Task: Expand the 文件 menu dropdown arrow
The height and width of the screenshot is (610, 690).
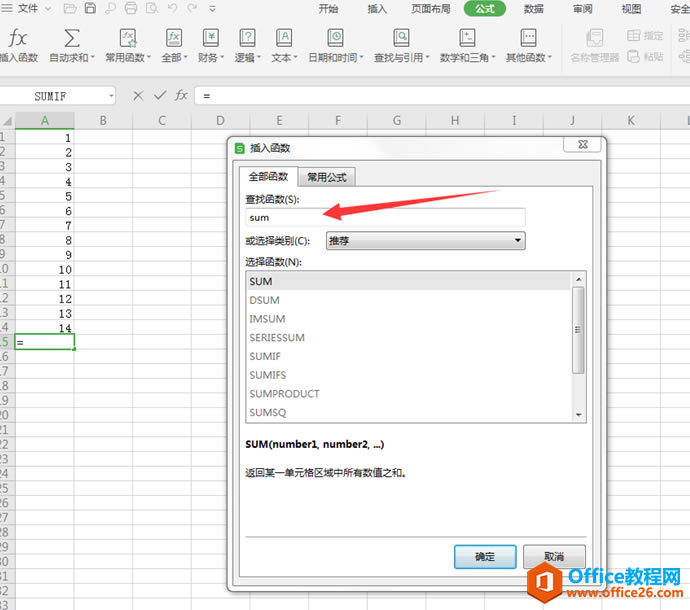Action: pos(48,8)
